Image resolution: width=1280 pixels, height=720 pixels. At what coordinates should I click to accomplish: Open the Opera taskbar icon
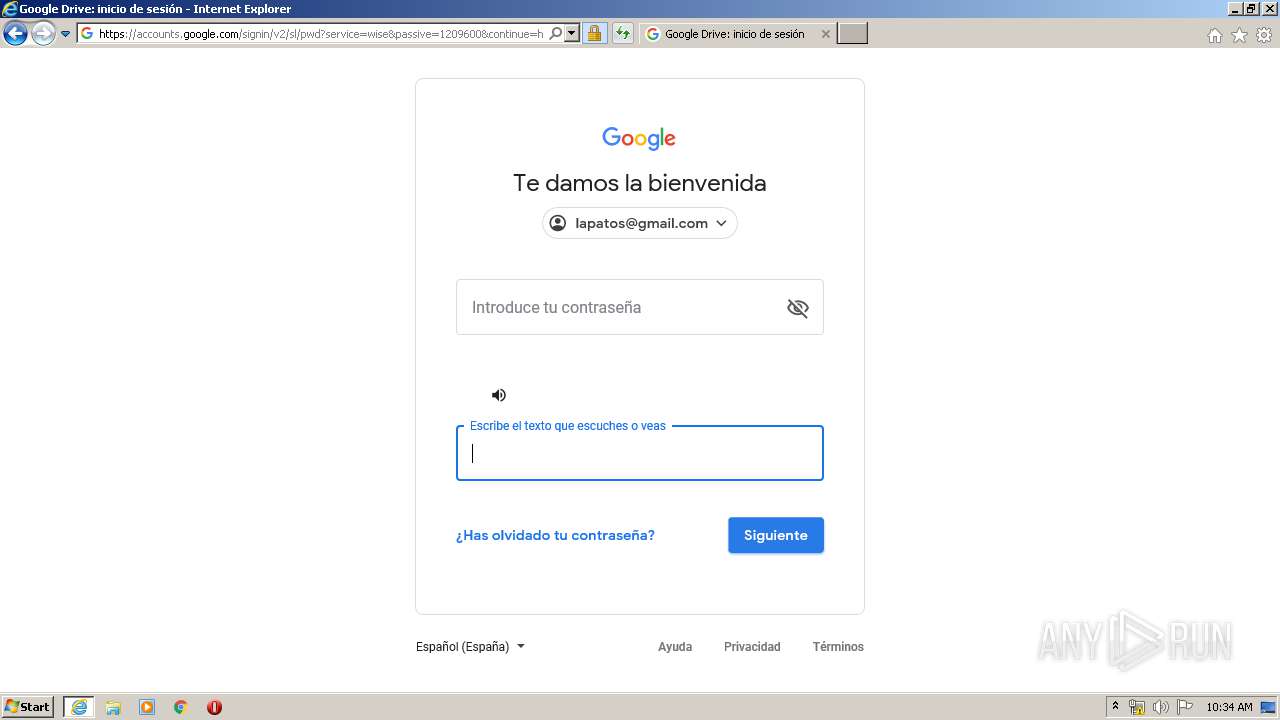pyautogui.click(x=214, y=707)
